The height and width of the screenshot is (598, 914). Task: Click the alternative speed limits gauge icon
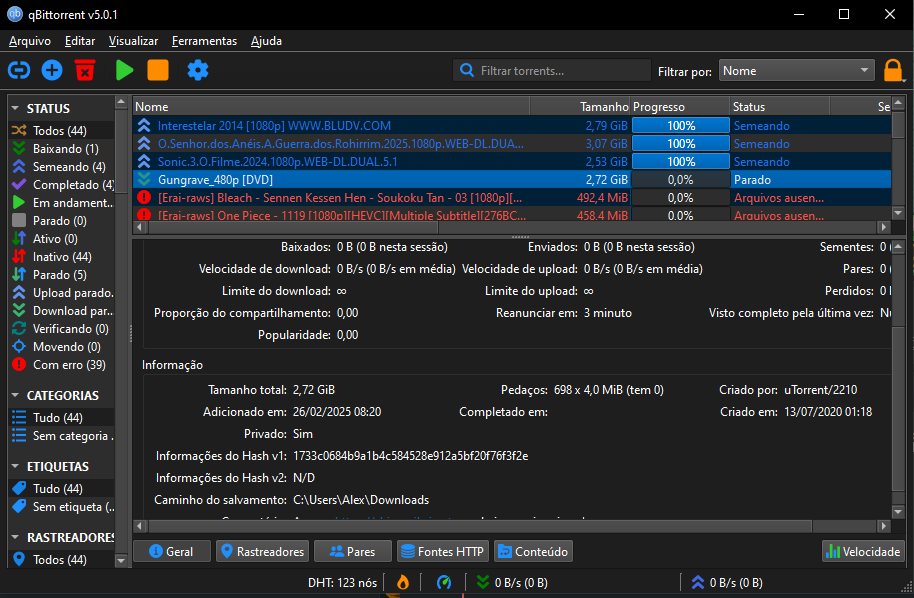(444, 582)
